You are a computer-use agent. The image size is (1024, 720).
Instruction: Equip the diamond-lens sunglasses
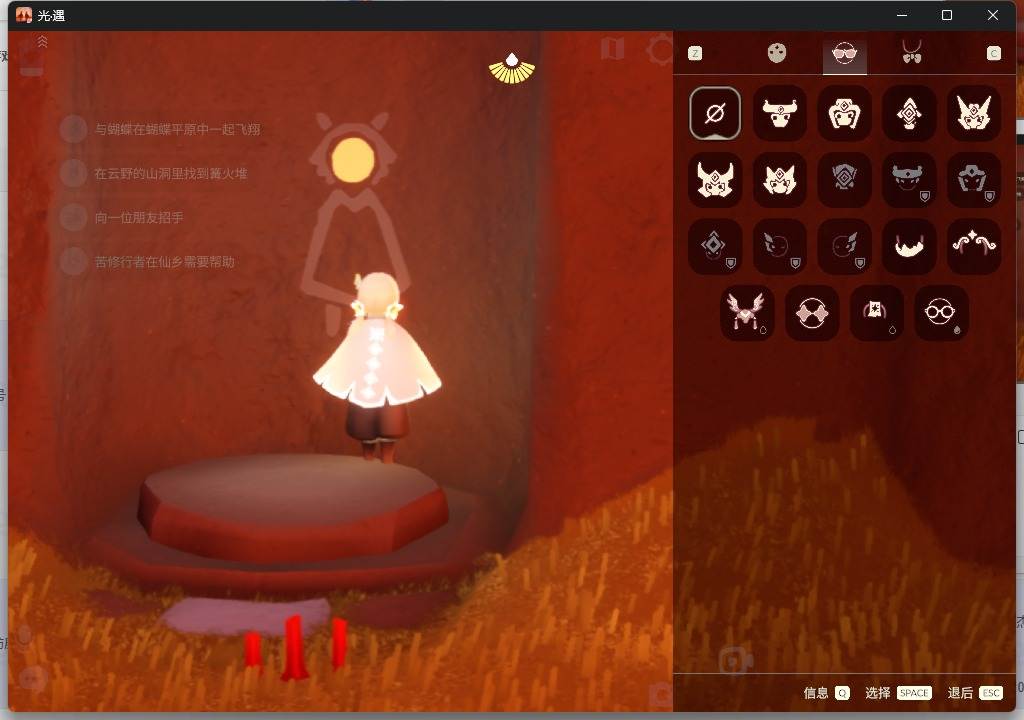(x=812, y=312)
